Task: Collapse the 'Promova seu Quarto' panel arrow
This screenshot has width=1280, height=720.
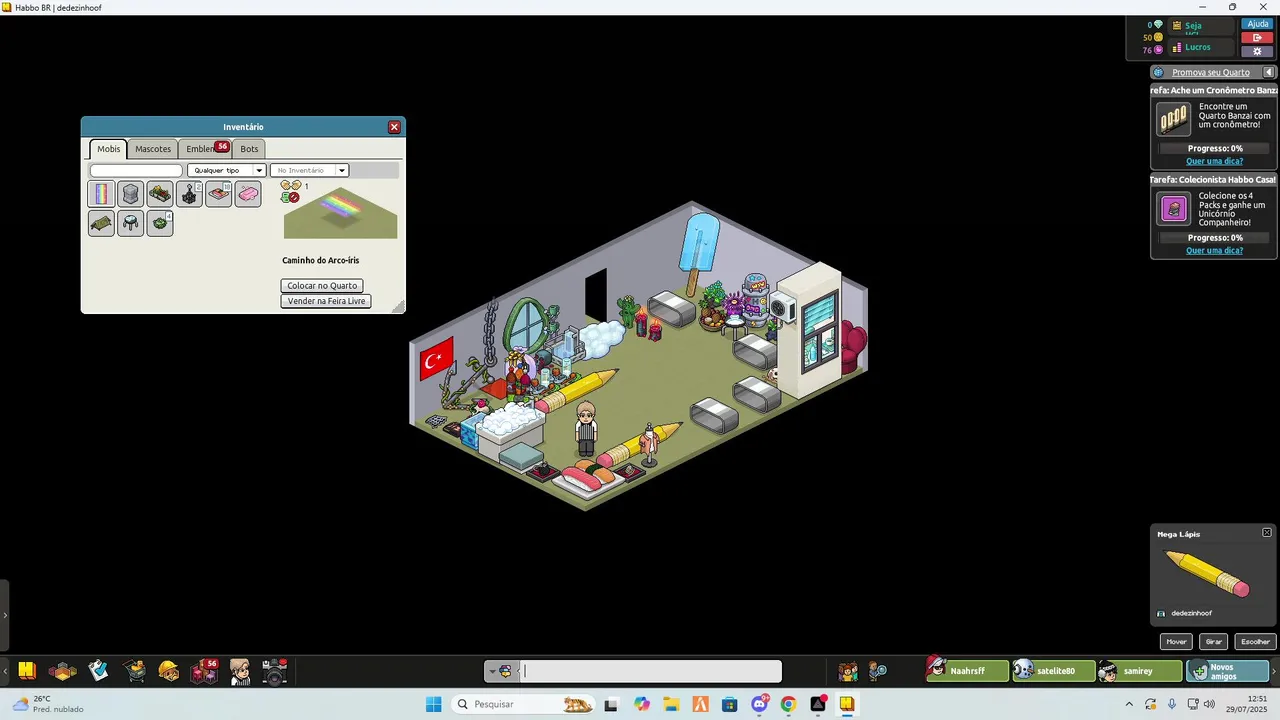Action: click(1268, 72)
